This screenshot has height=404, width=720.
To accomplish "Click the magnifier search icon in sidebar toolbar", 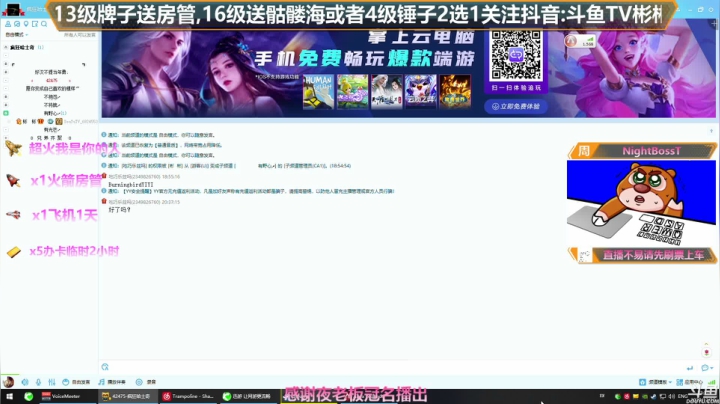I will click(x=44, y=24).
